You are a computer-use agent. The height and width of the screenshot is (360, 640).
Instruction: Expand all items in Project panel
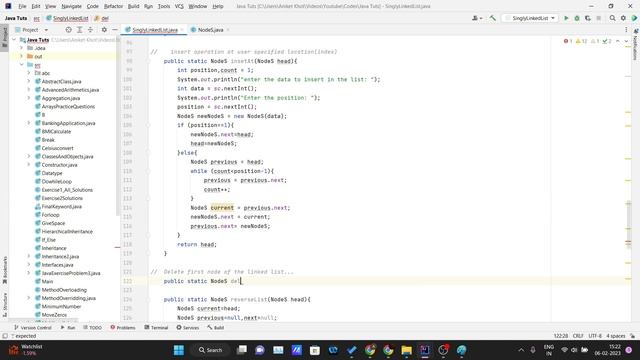80,30
